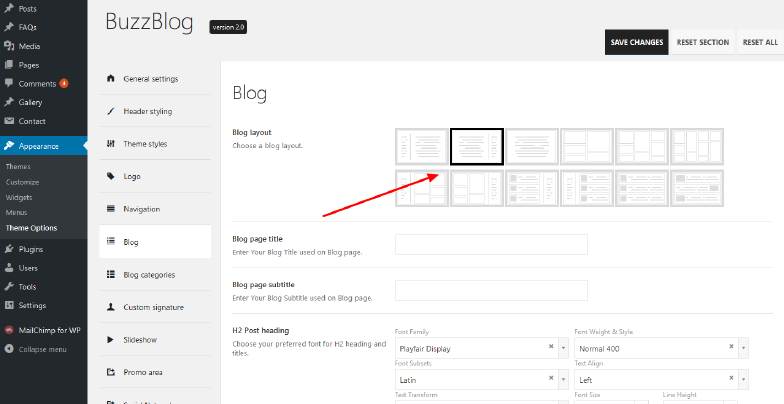
Task: Click the Media library icon
Action: click(x=9, y=46)
